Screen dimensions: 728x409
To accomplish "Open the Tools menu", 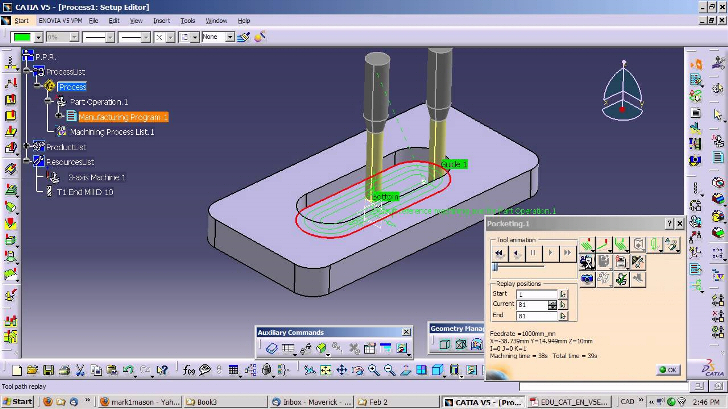I will pyautogui.click(x=188, y=20).
